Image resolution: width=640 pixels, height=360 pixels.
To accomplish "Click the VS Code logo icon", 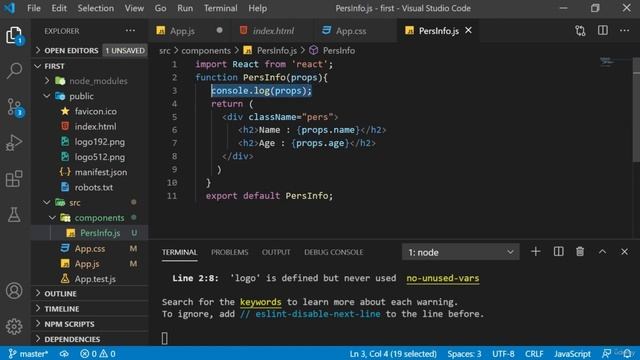I will click(10, 8).
